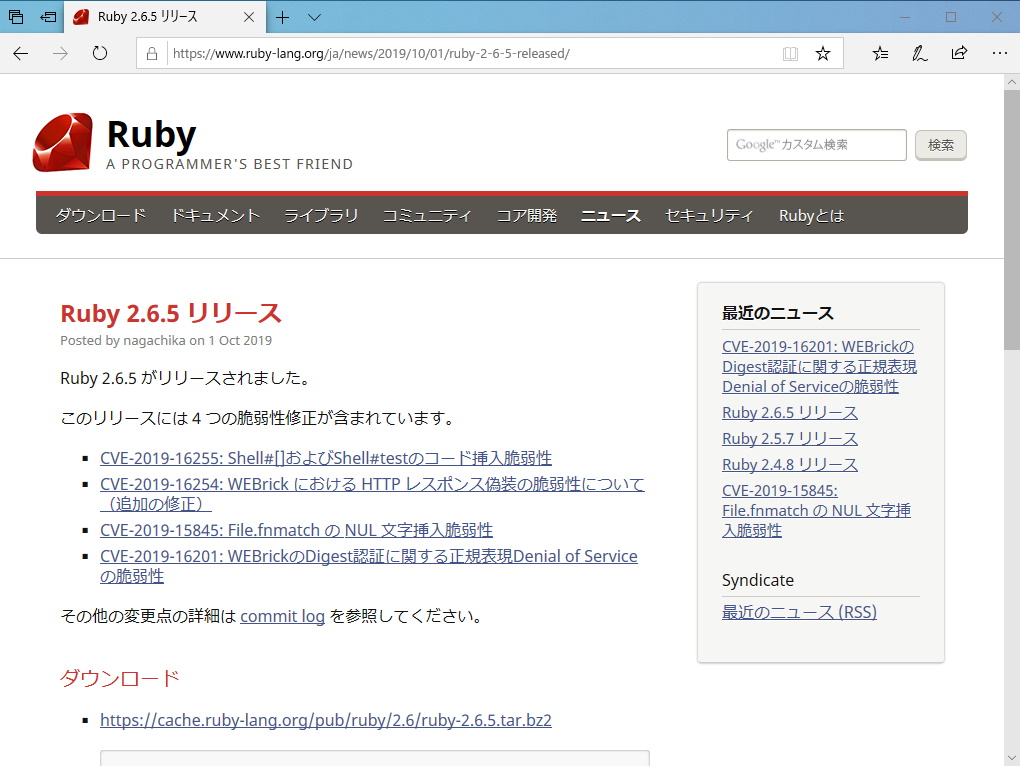
Task: Share this page
Action: pos(959,54)
